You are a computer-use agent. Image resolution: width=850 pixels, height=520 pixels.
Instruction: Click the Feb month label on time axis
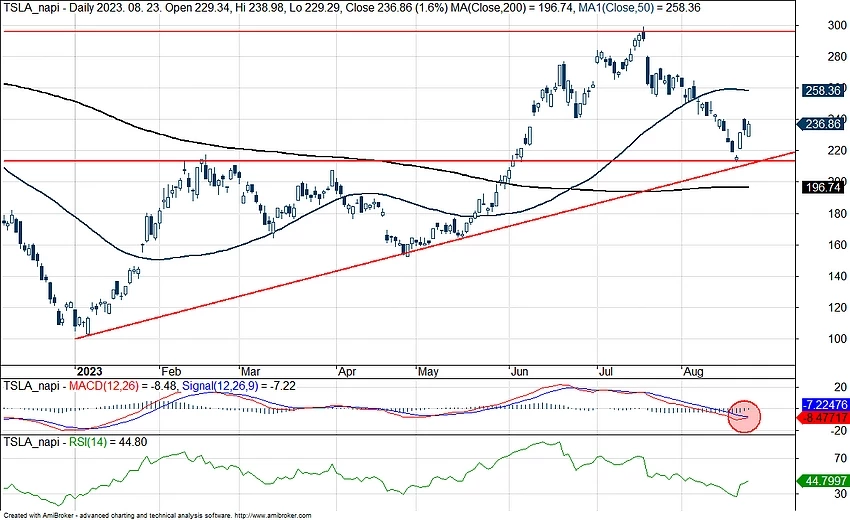tap(171, 371)
